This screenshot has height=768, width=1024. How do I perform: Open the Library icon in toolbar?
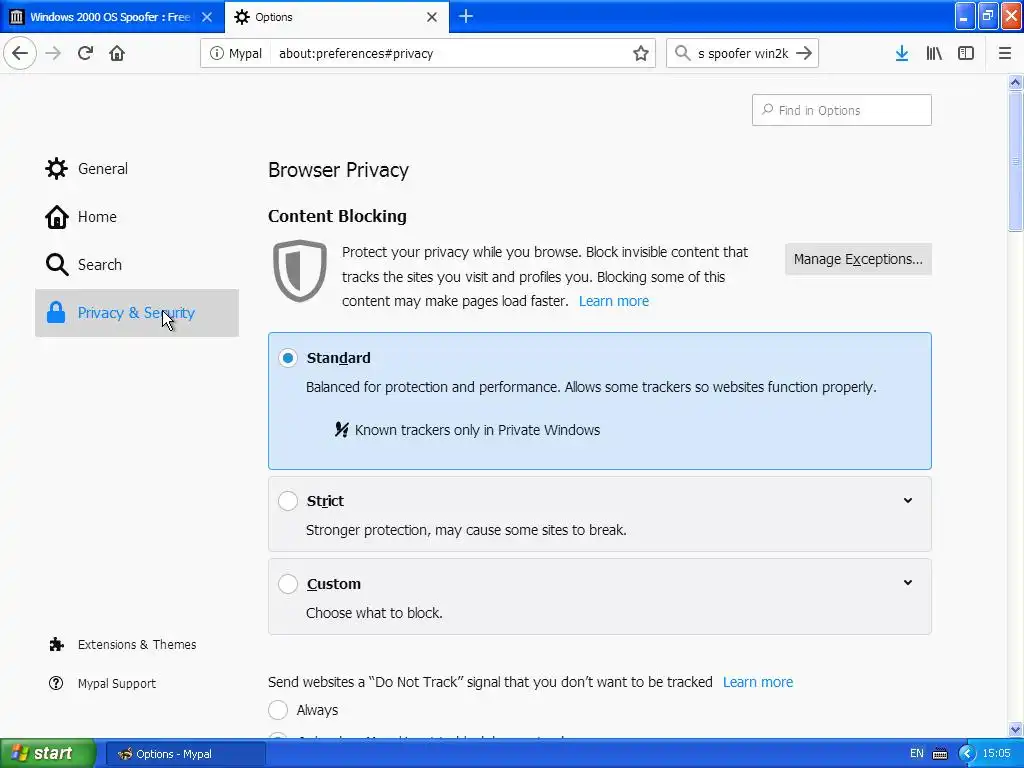pyautogui.click(x=934, y=53)
